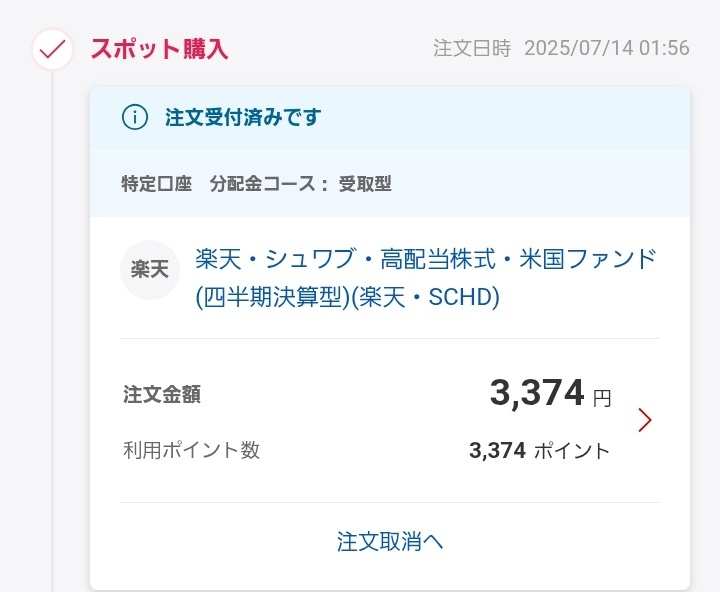Tap the 3,374 ポイント value
720x592 pixels.
pyautogui.click(x=540, y=451)
